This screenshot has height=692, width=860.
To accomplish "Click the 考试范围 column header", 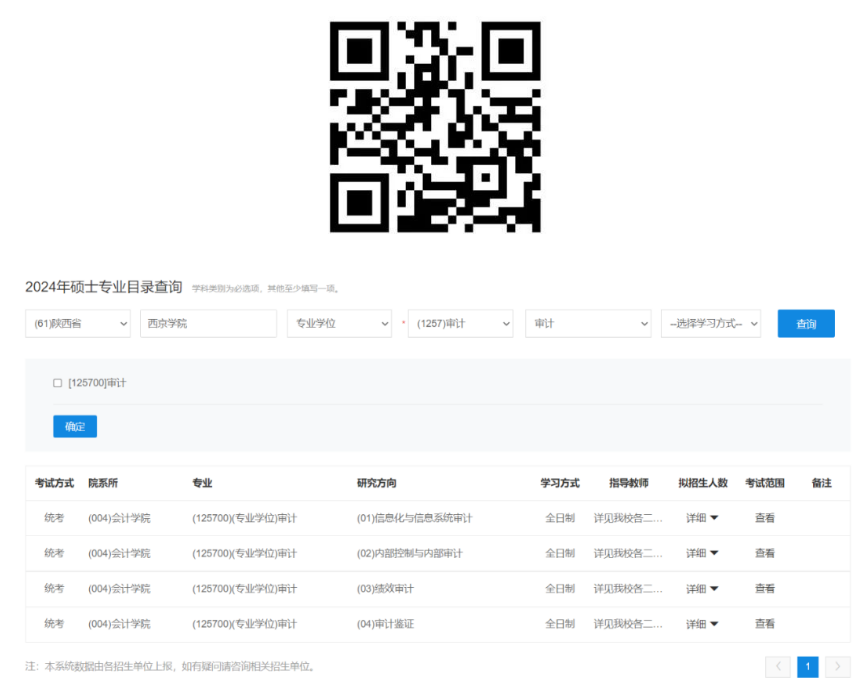I will (x=765, y=483).
